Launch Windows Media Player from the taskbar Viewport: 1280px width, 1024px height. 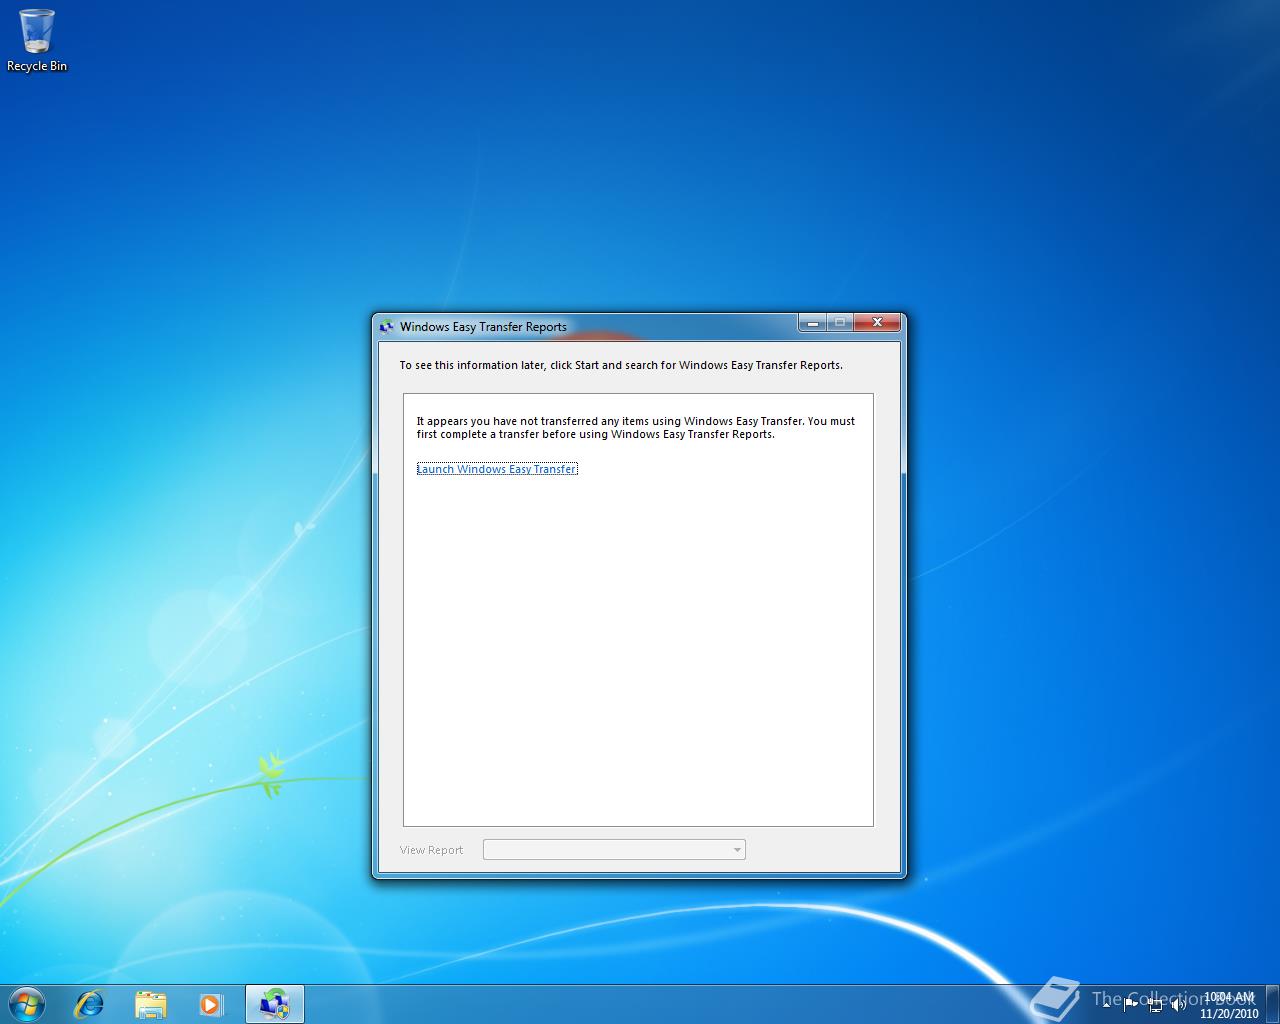click(x=211, y=1004)
